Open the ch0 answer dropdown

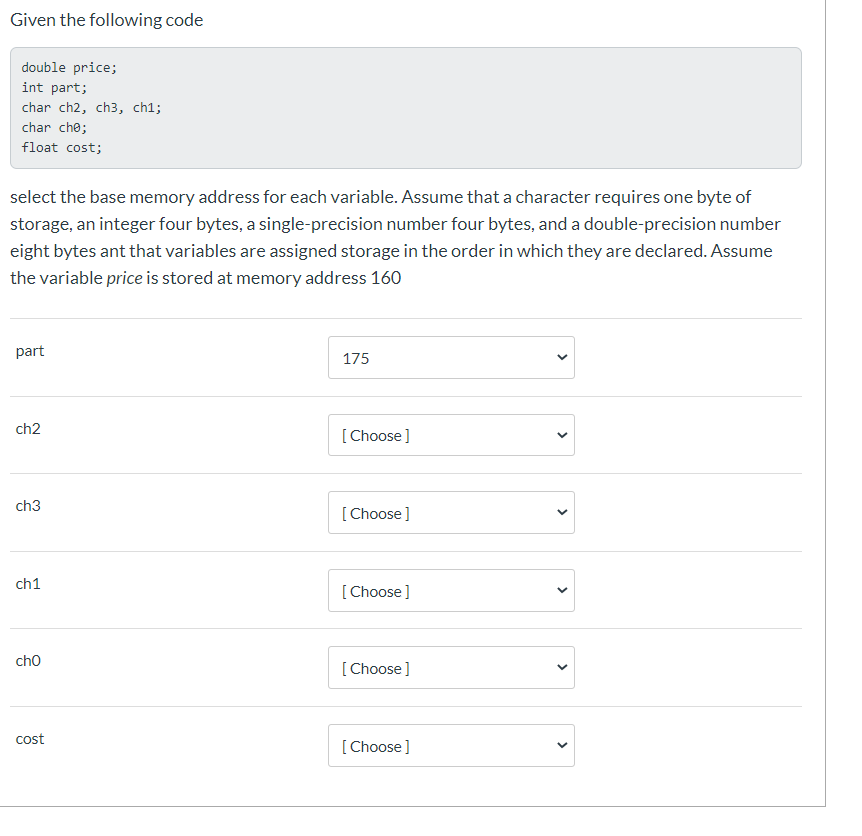click(450, 667)
